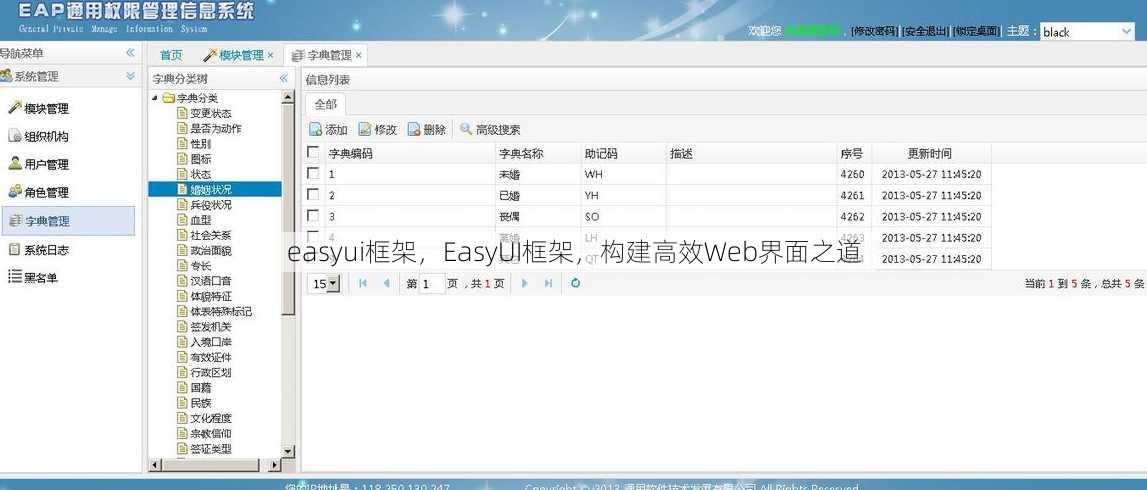Refresh the data grid

coord(575,283)
